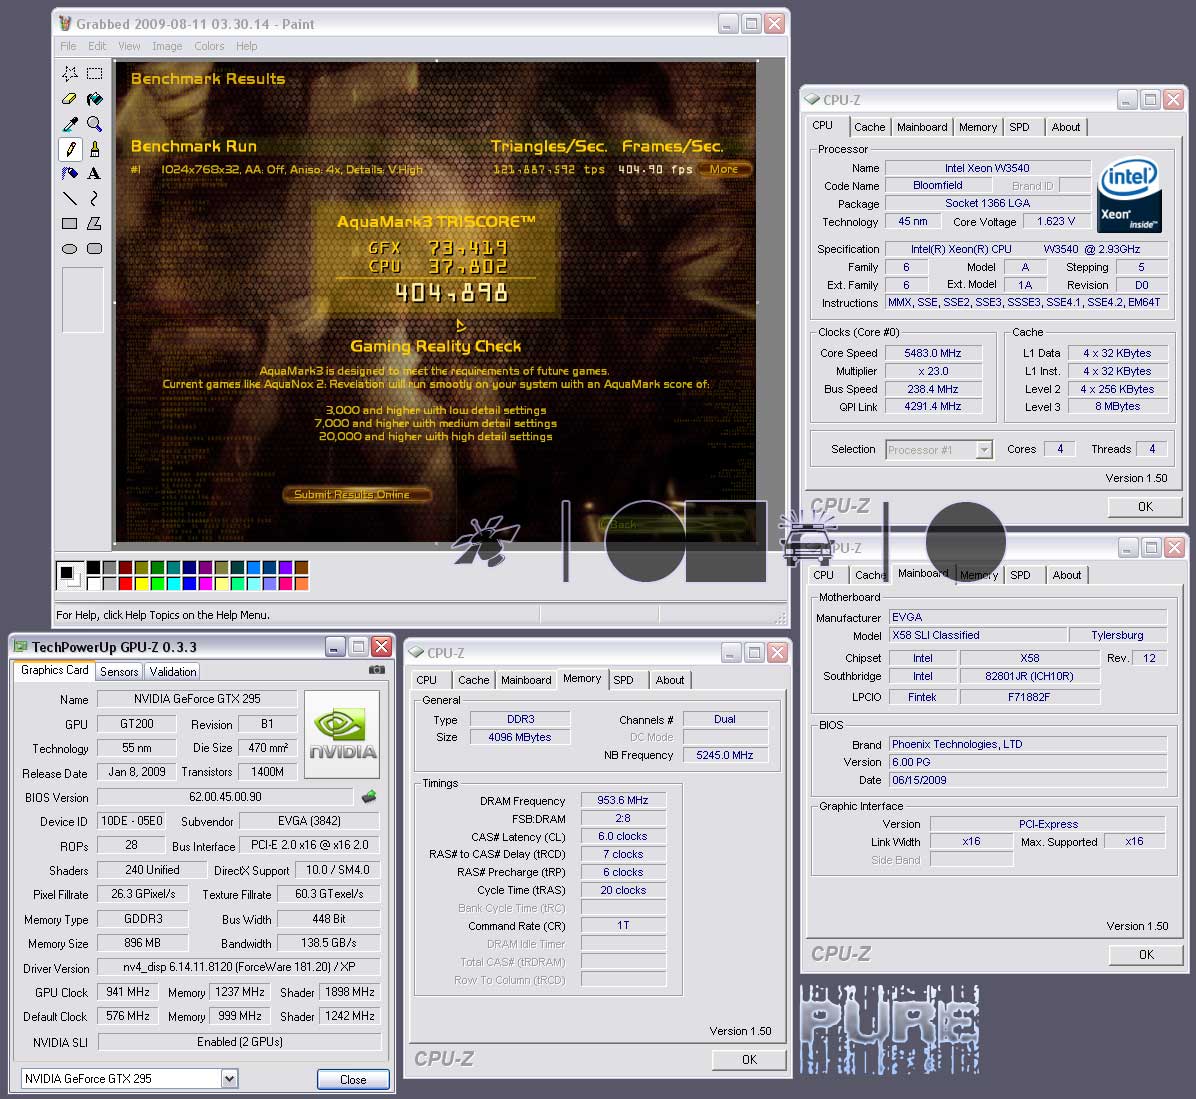Open the Cache tab in top CPU-Z window
This screenshot has width=1196, height=1099.
(870, 127)
